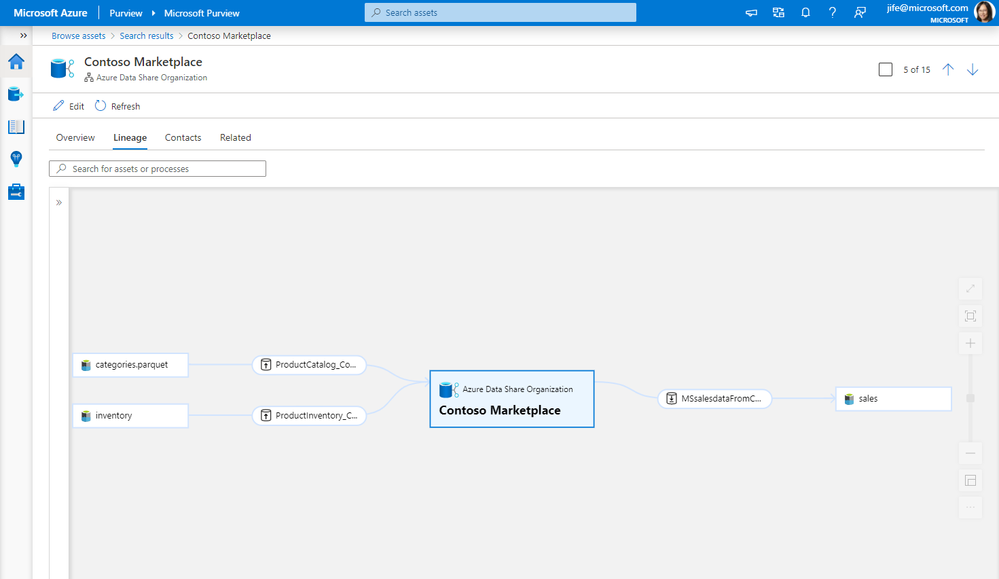Click the categories.parquet node dataset icon
999x579 pixels.
click(x=86, y=365)
